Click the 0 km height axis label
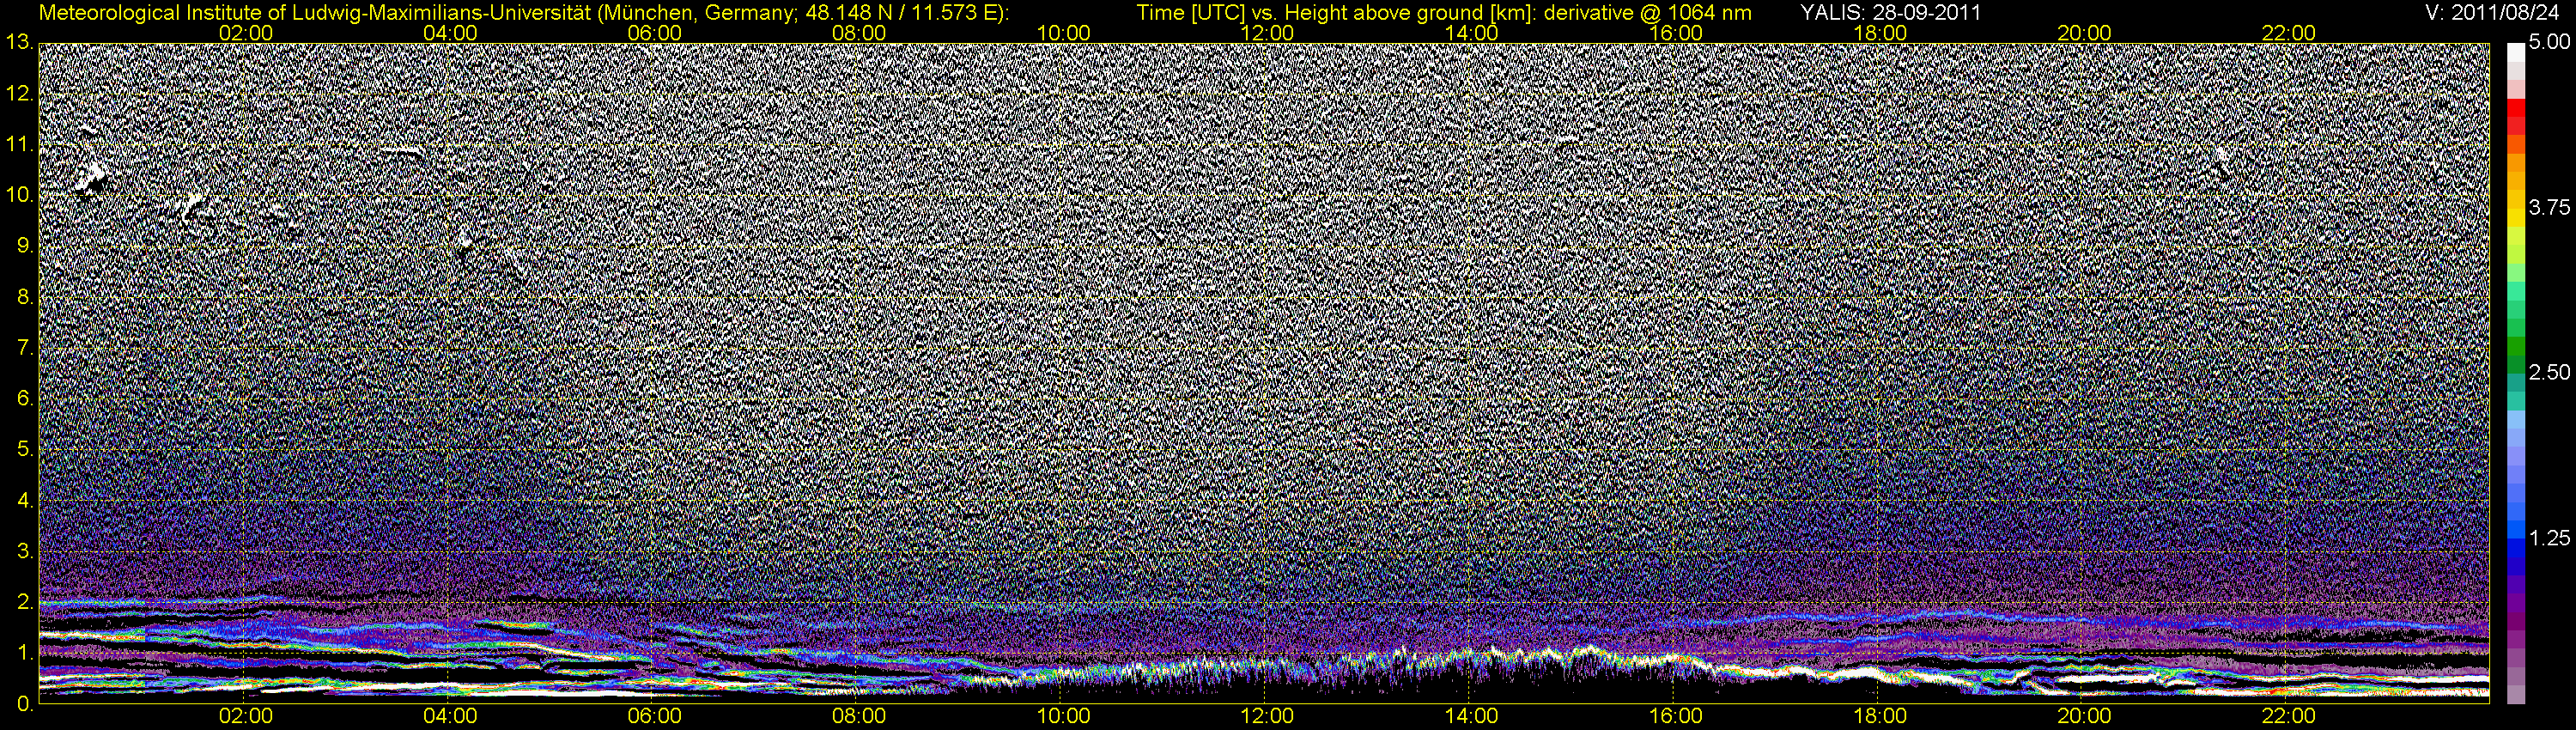 (24, 704)
